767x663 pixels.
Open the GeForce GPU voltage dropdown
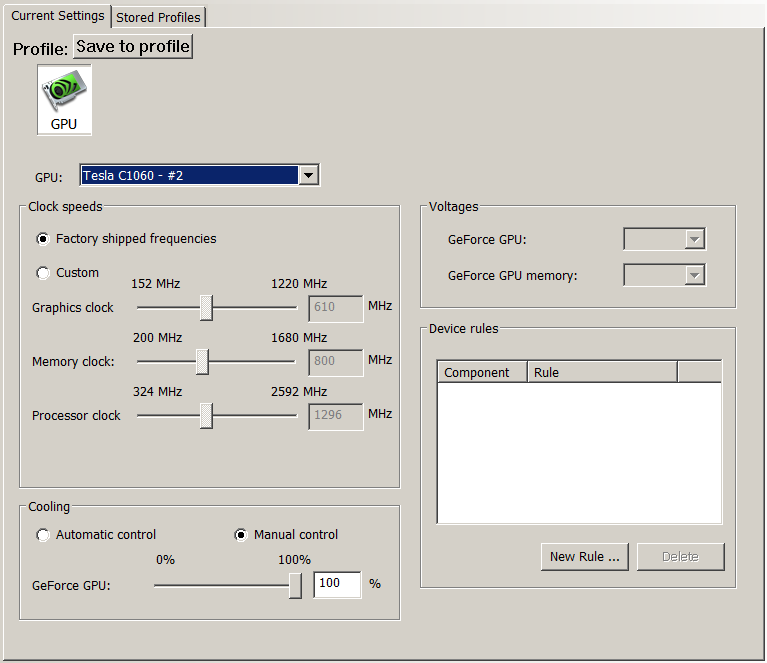click(x=664, y=239)
